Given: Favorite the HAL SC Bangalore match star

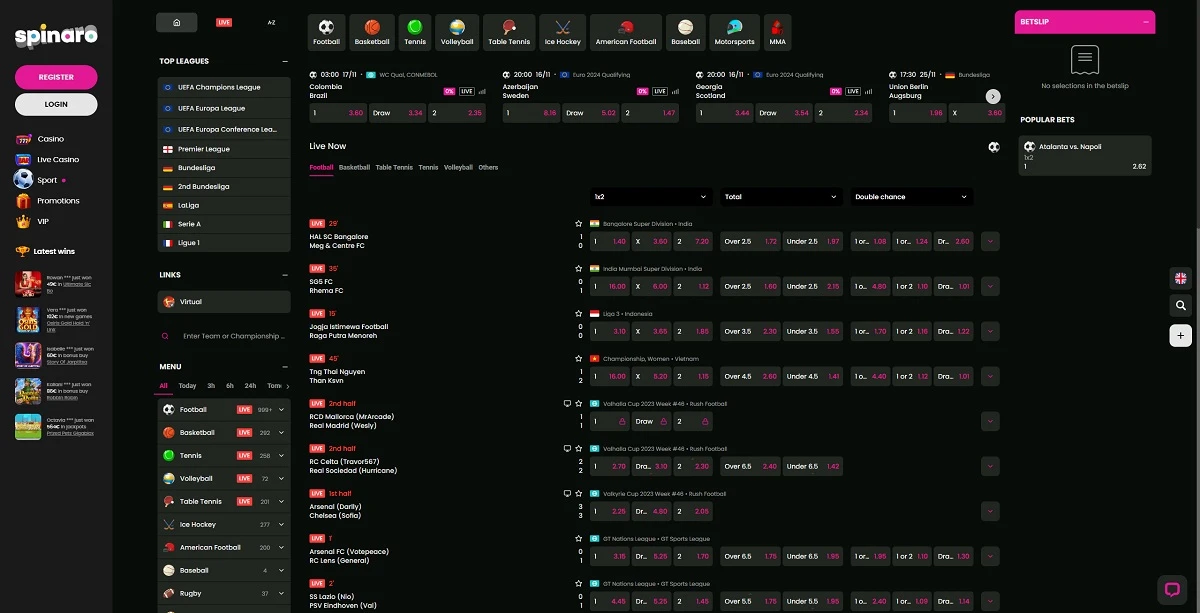Looking at the screenshot, I should 579,224.
